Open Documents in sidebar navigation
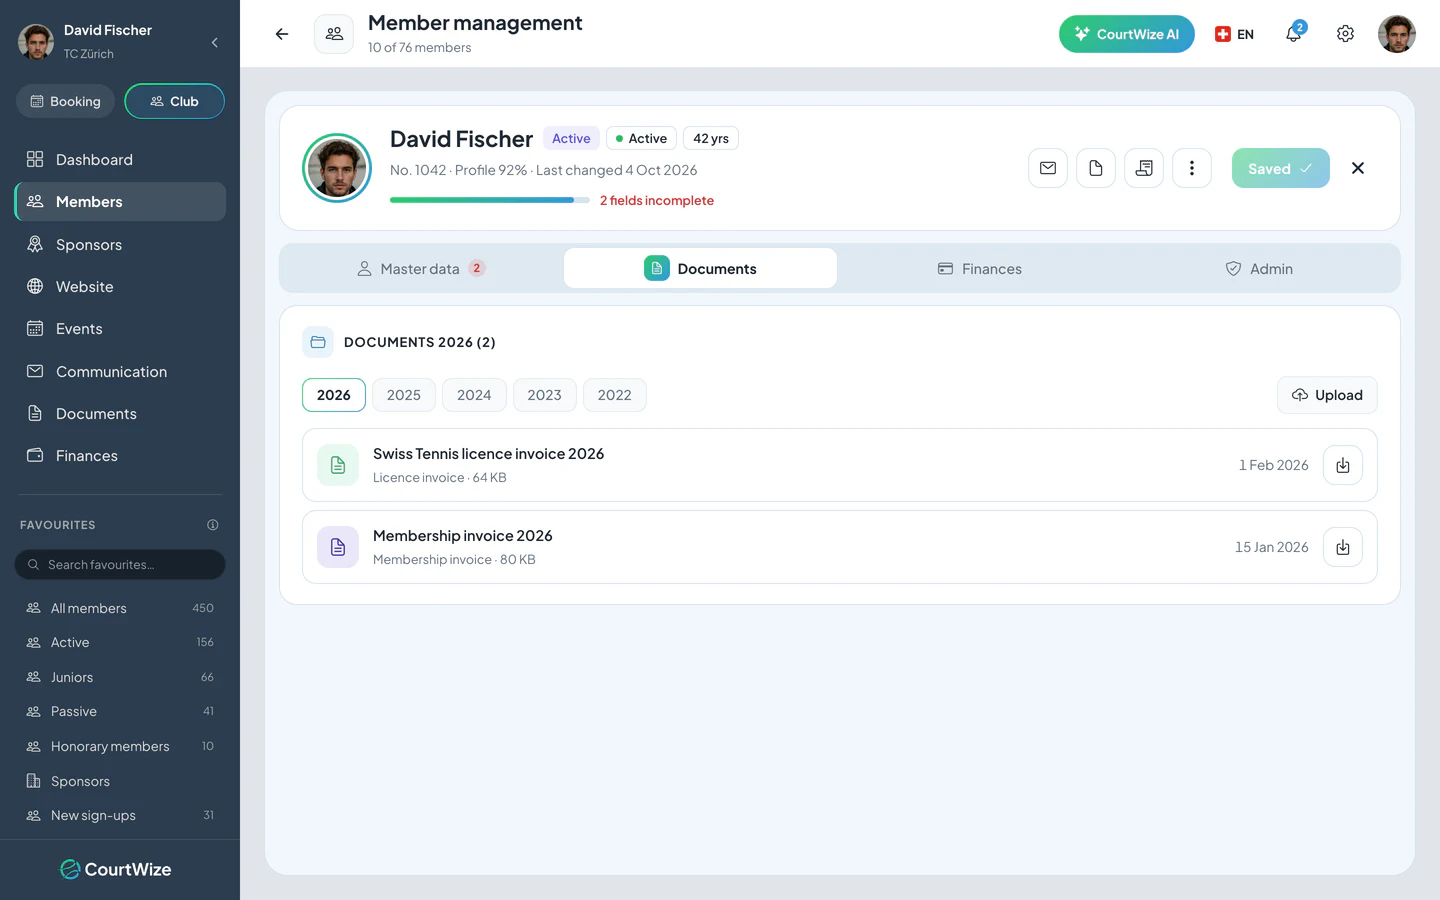This screenshot has height=900, width=1440. (120, 413)
